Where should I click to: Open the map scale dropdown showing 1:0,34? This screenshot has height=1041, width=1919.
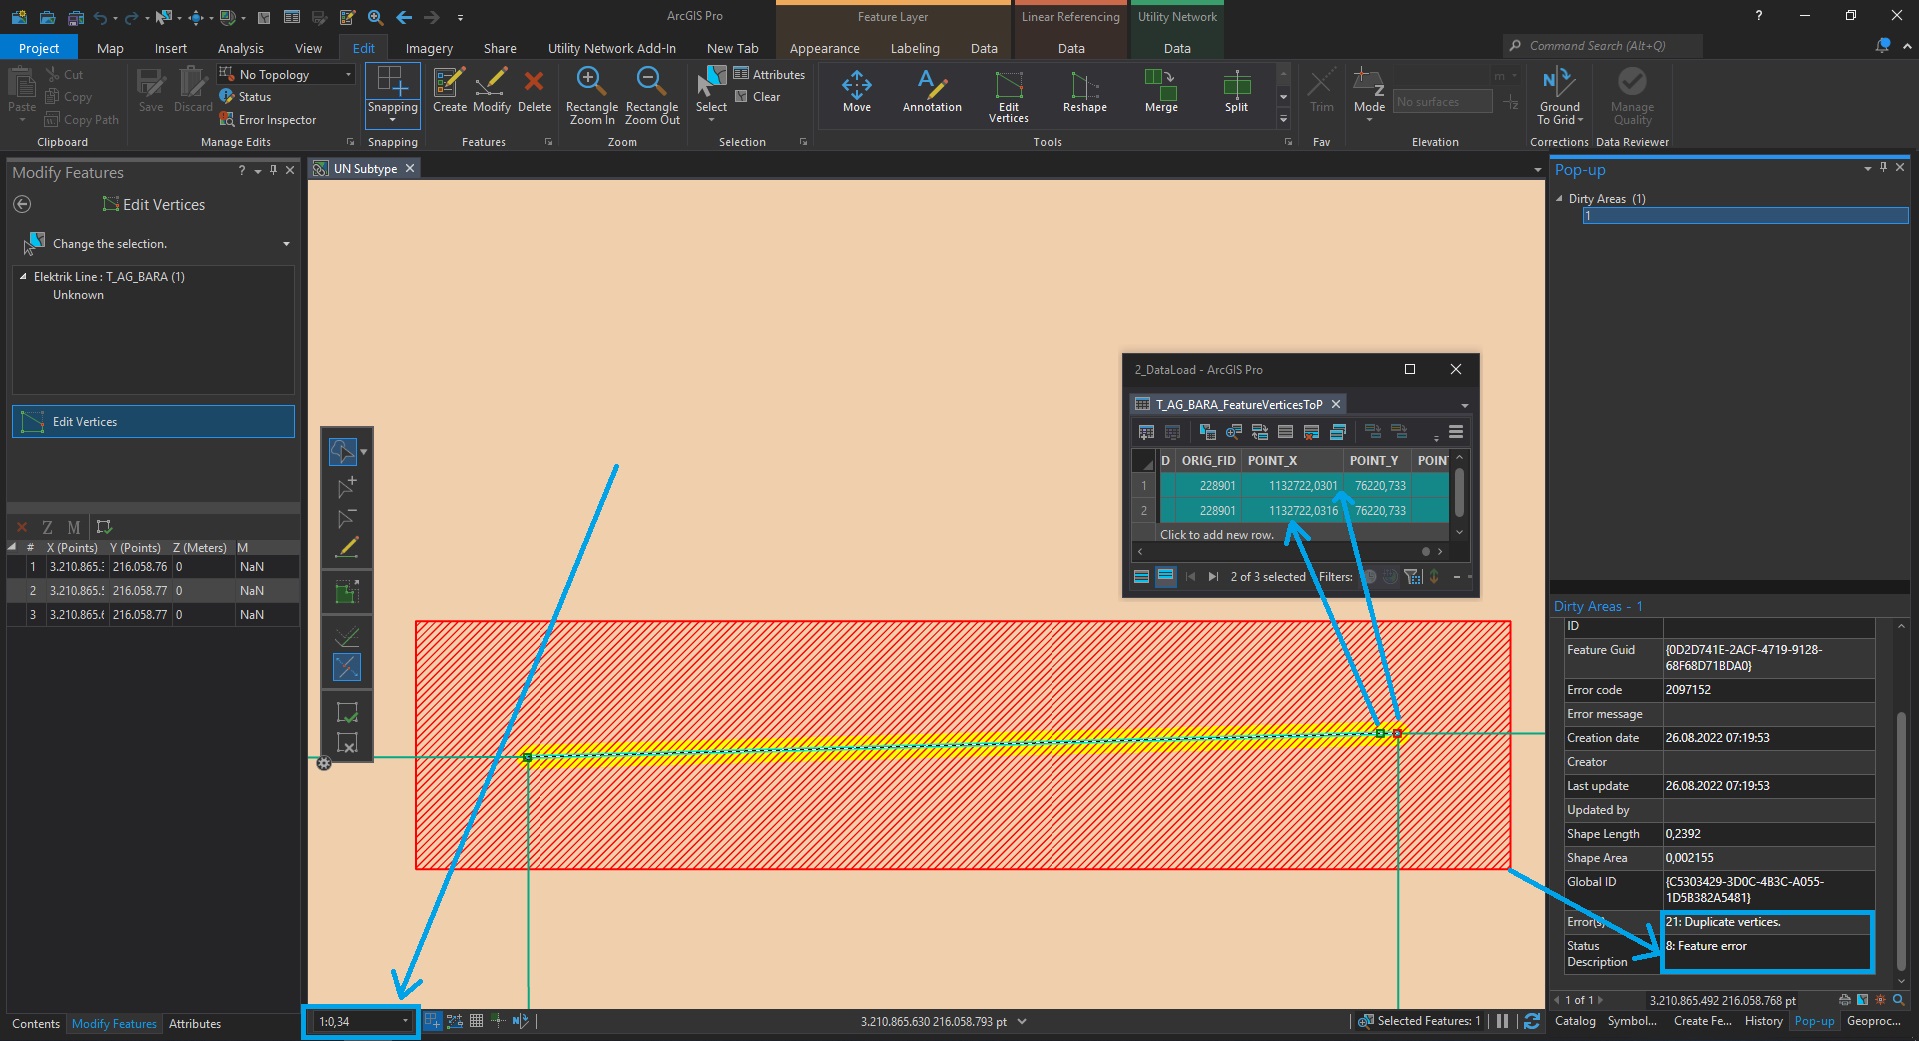405,1021
